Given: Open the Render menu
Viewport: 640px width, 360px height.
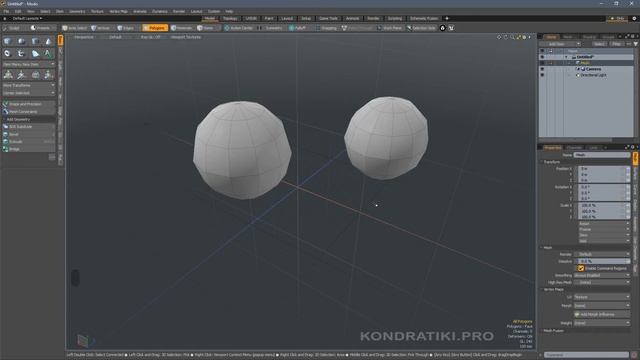Looking at the screenshot, I should [x=179, y=11].
